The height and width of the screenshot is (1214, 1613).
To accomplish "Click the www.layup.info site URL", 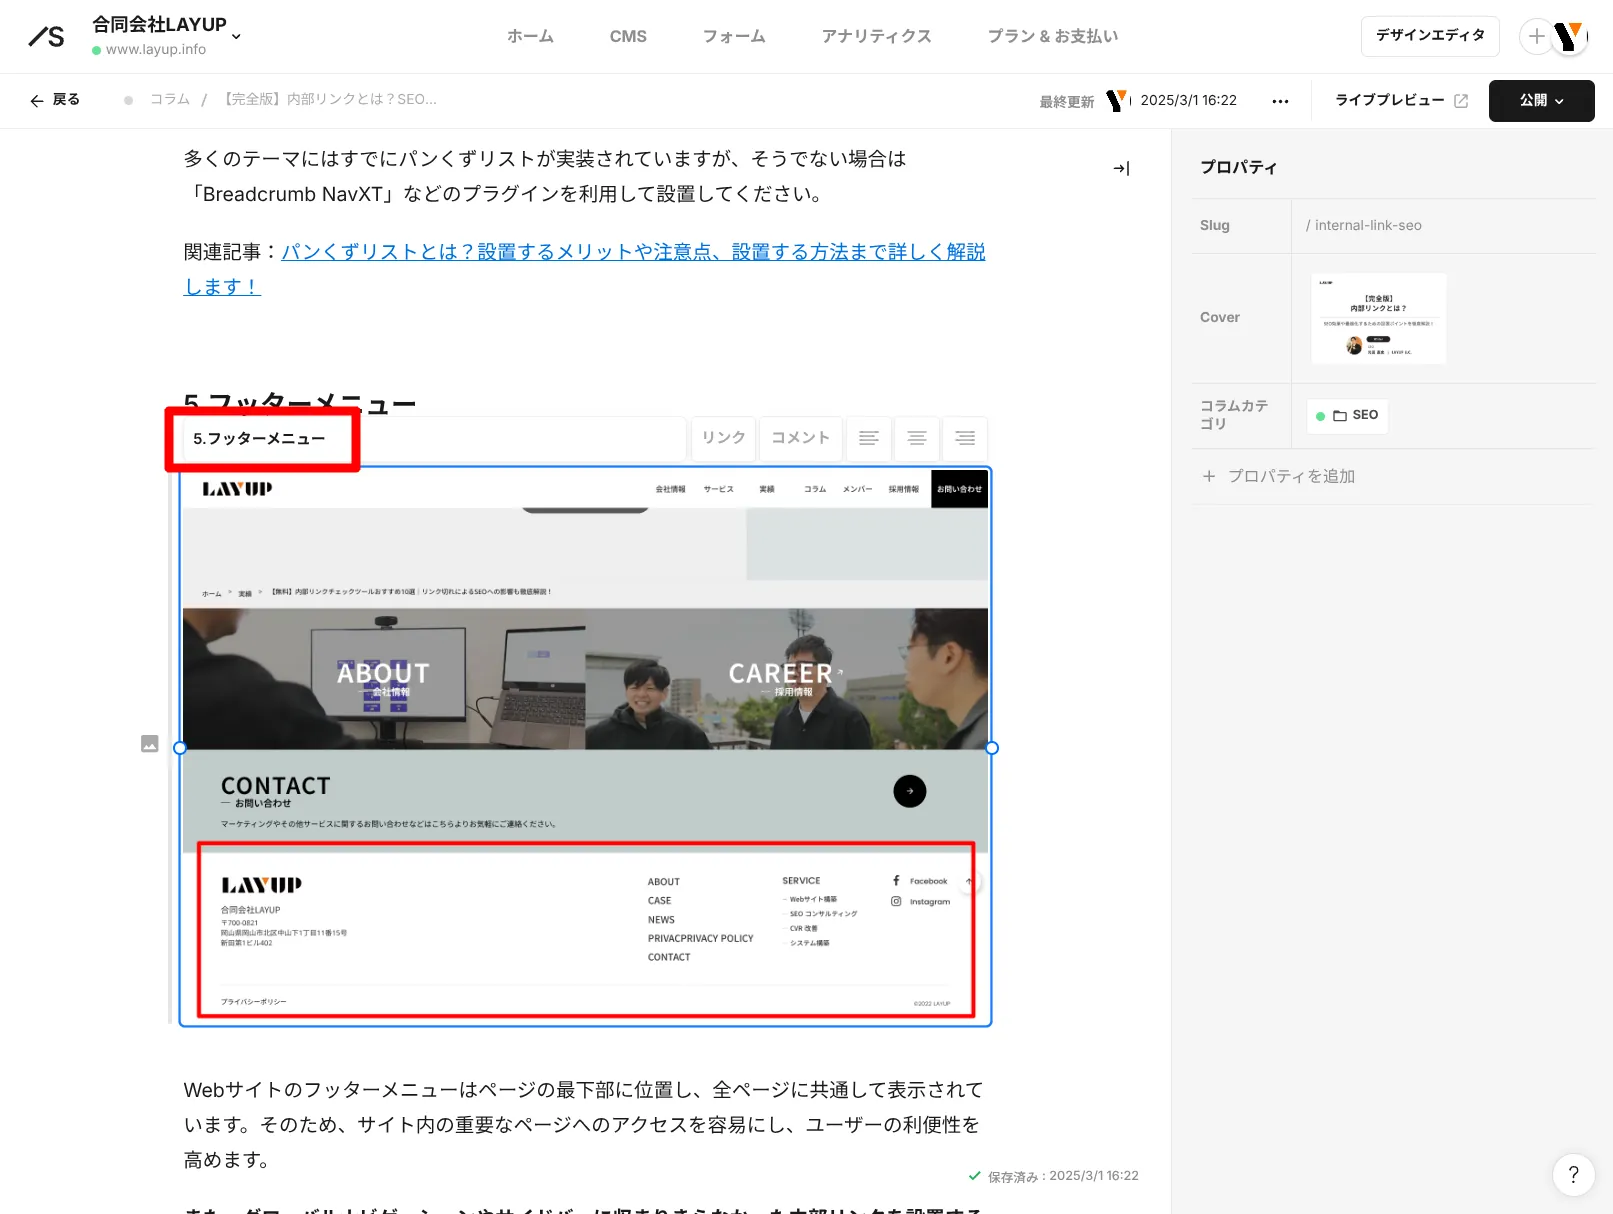I will coord(156,49).
